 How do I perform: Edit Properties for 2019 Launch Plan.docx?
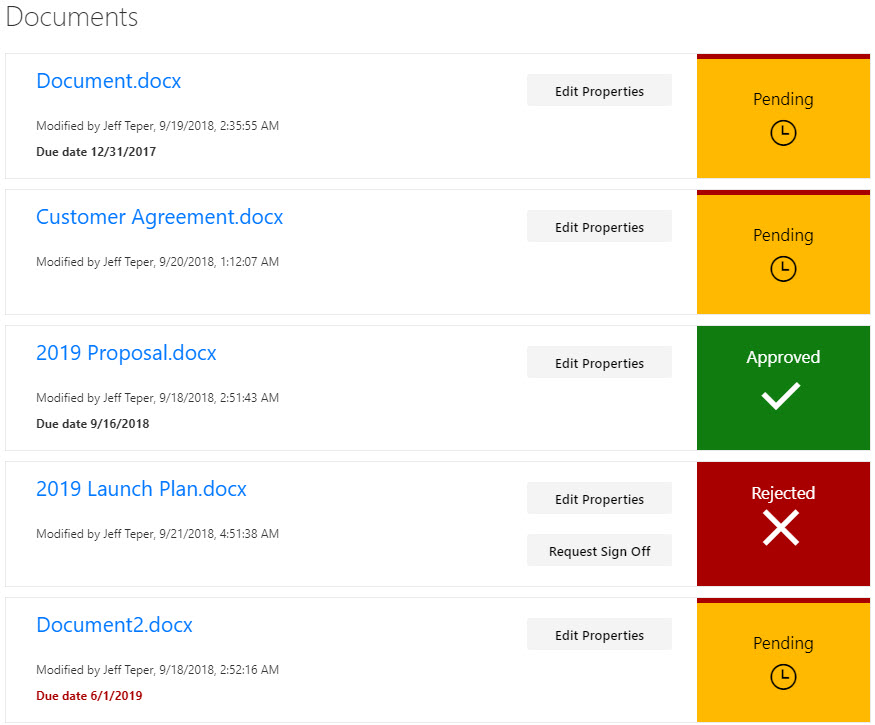tap(599, 498)
